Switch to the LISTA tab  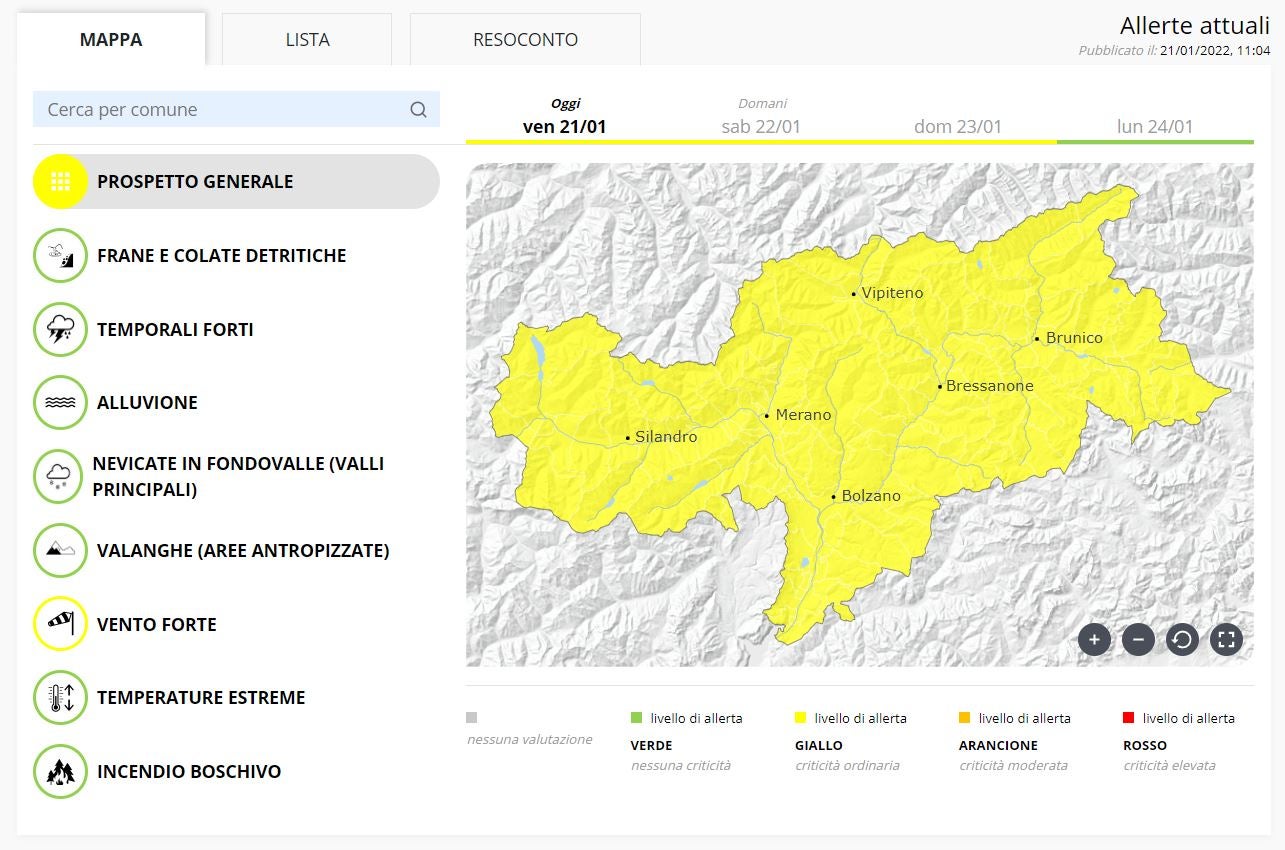[307, 40]
